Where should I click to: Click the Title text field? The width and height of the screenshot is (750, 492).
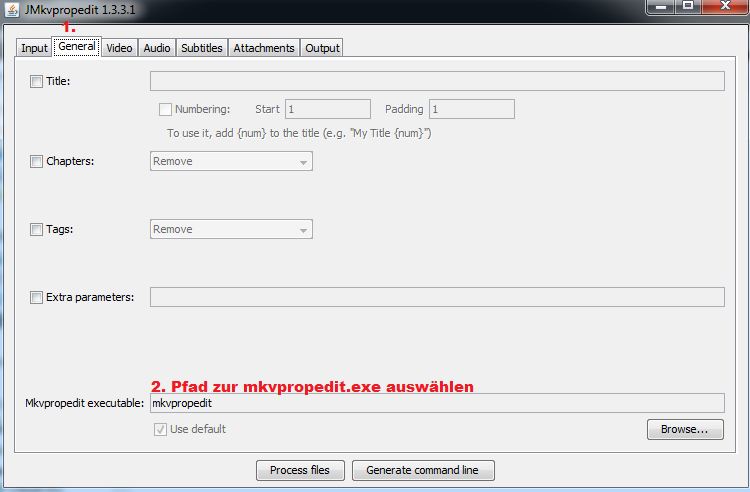click(x=437, y=81)
